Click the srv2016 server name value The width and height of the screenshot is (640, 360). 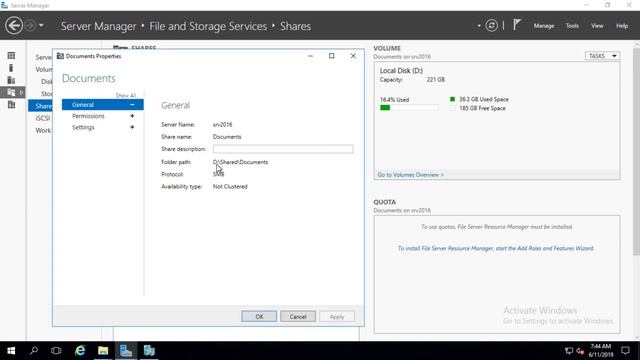(x=222, y=124)
